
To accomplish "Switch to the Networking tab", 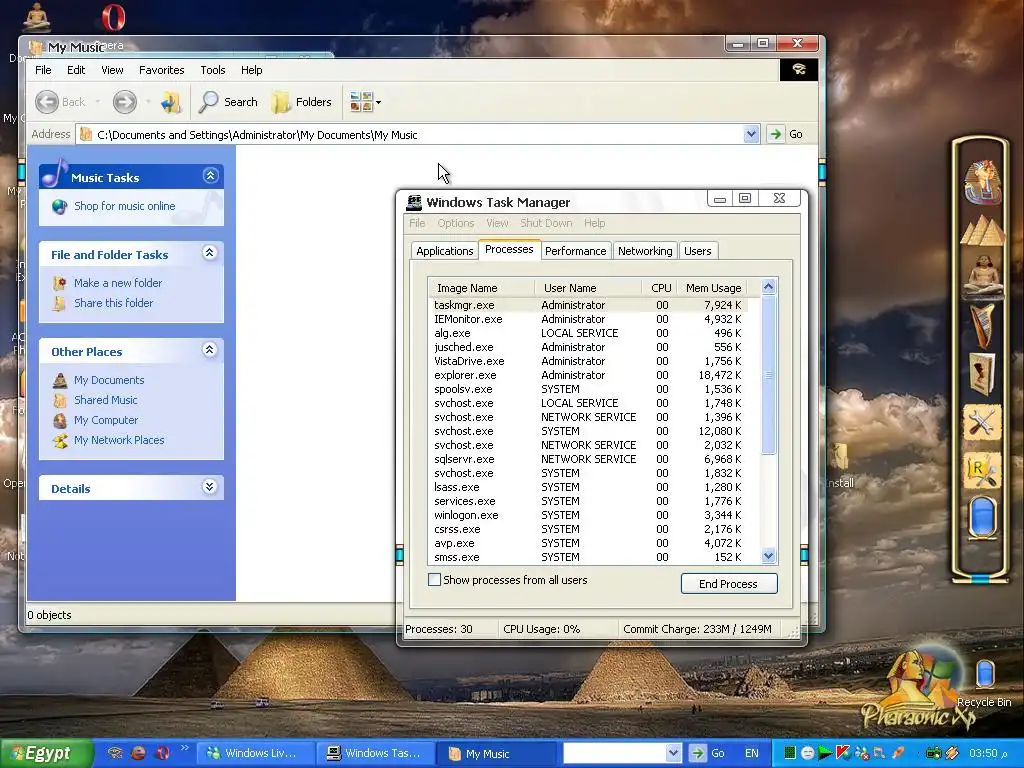I will point(645,251).
